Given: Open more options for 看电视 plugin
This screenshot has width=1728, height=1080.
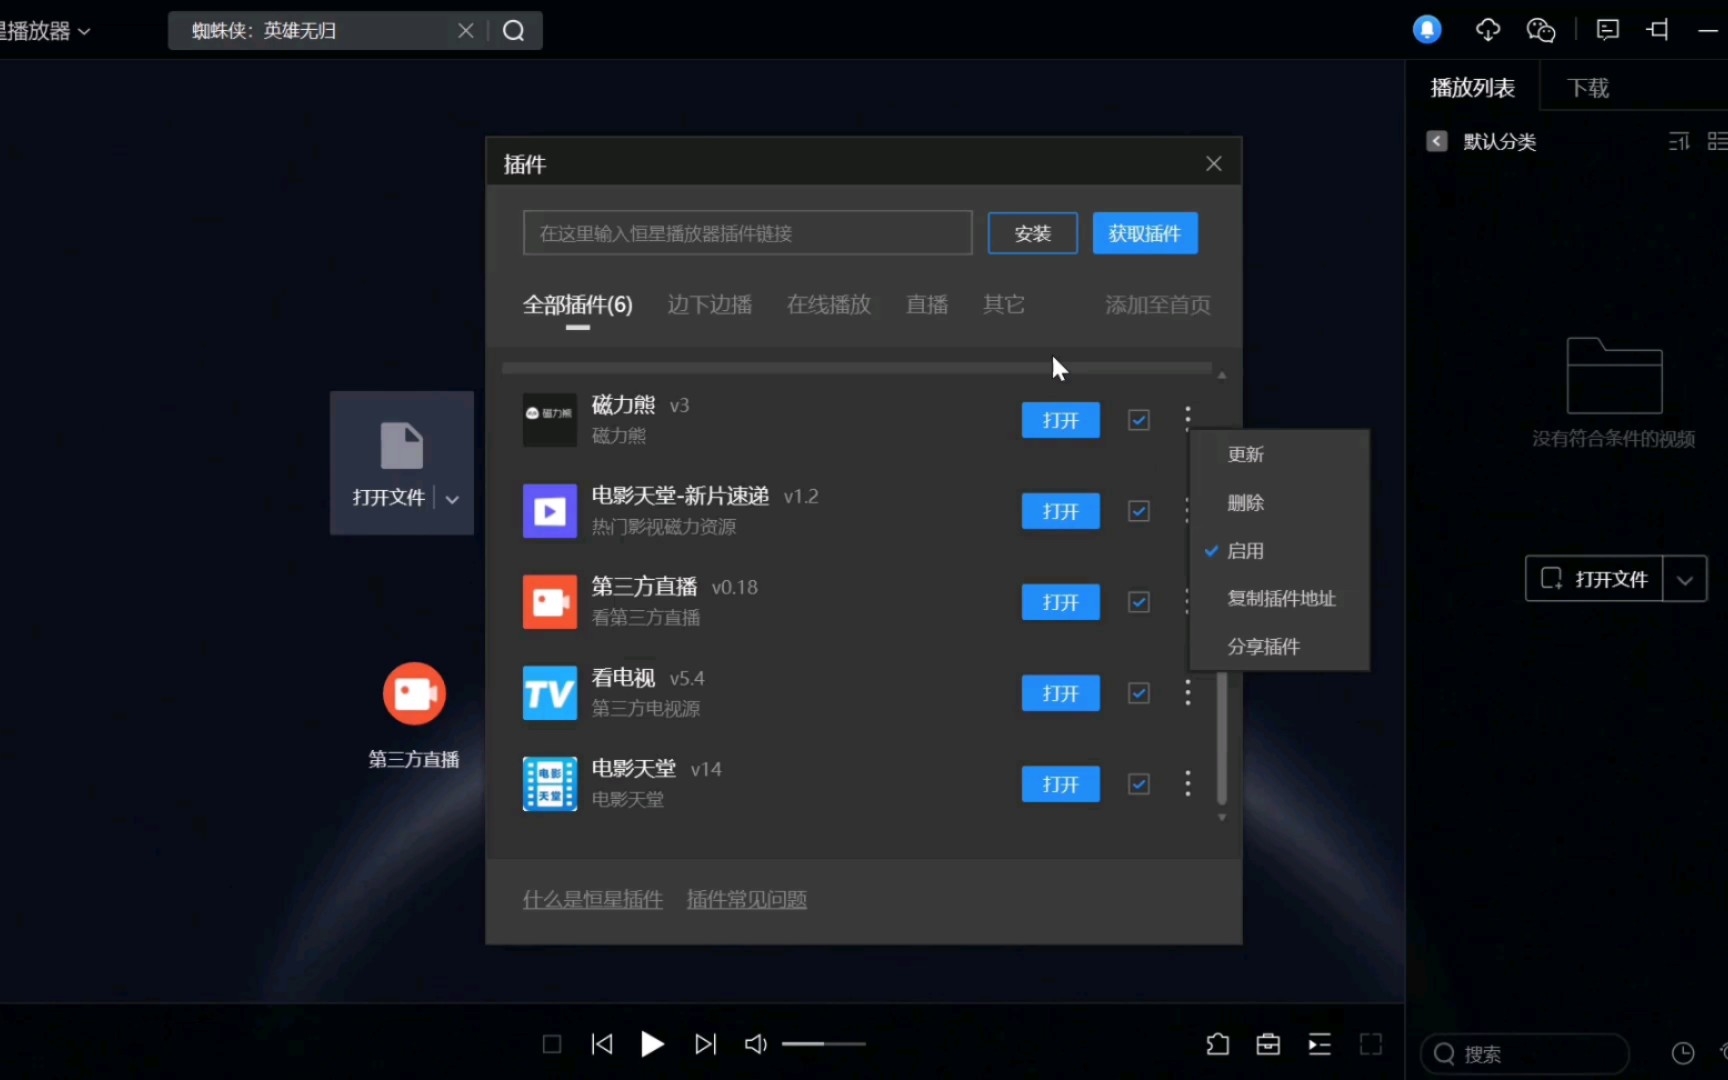Looking at the screenshot, I should [x=1187, y=693].
